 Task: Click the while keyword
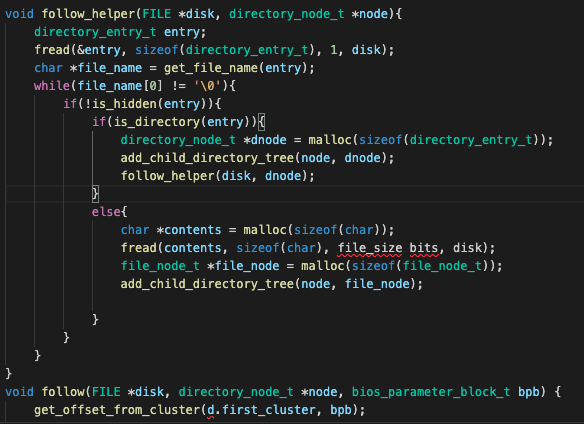52,86
